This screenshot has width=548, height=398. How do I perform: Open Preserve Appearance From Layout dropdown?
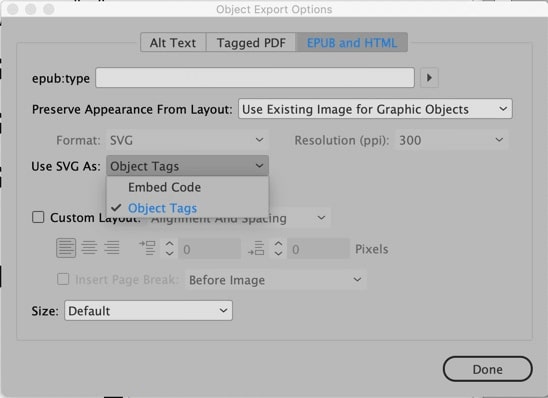point(375,109)
